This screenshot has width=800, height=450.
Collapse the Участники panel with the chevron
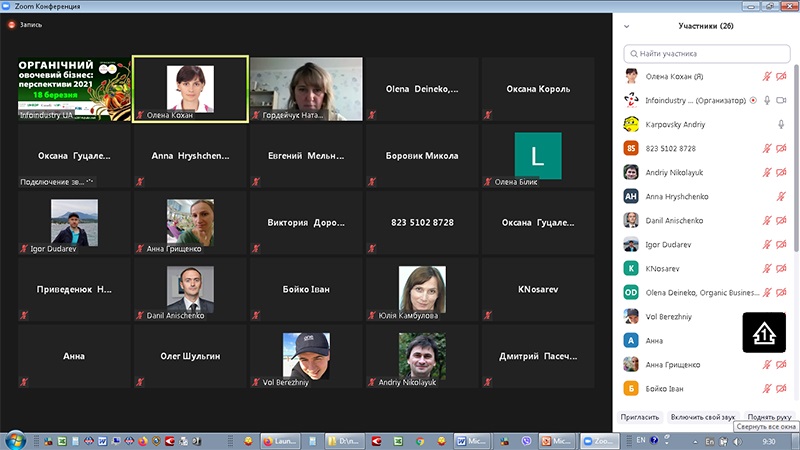627,26
